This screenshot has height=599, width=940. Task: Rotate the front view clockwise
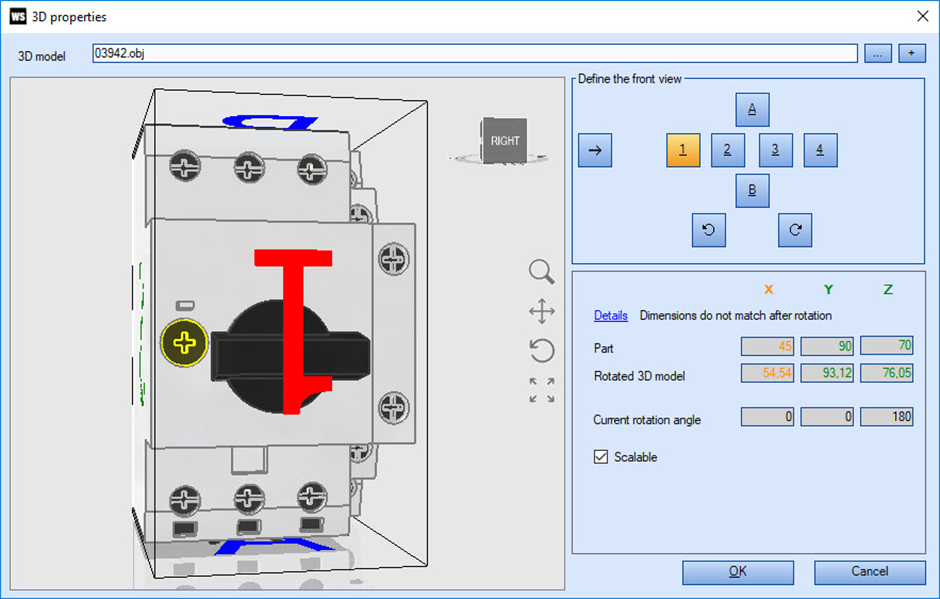795,230
